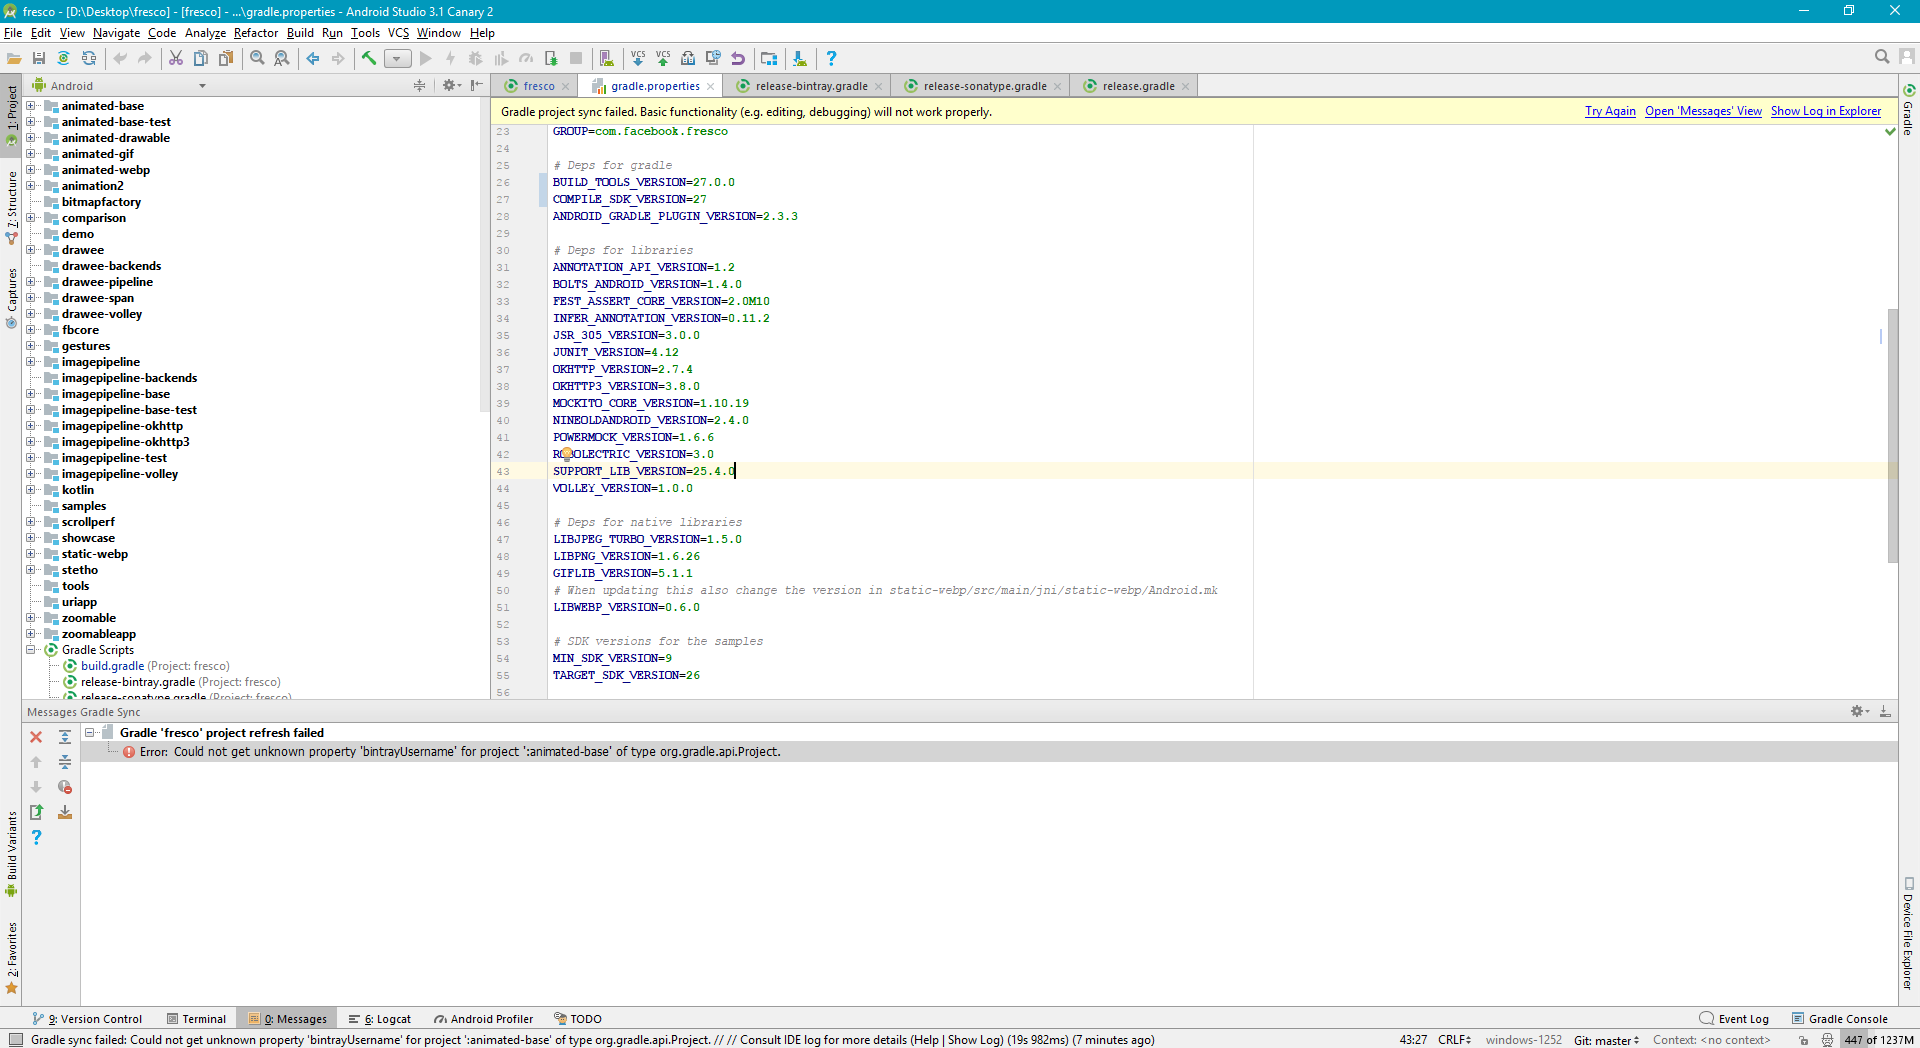Open the Refactor menu

[256, 33]
